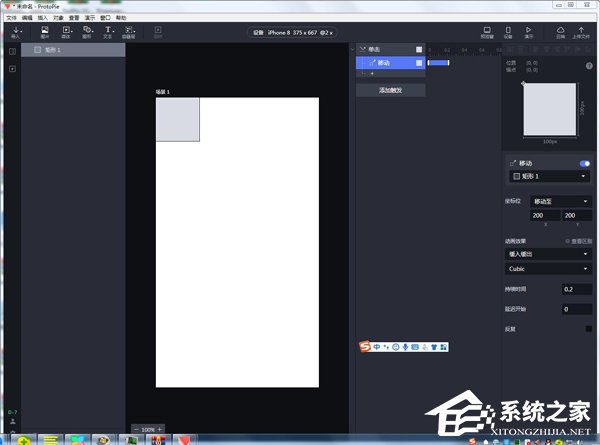The image size is (600, 445).
Task: Click the iPhone 8 device selector
Action: [299, 32]
